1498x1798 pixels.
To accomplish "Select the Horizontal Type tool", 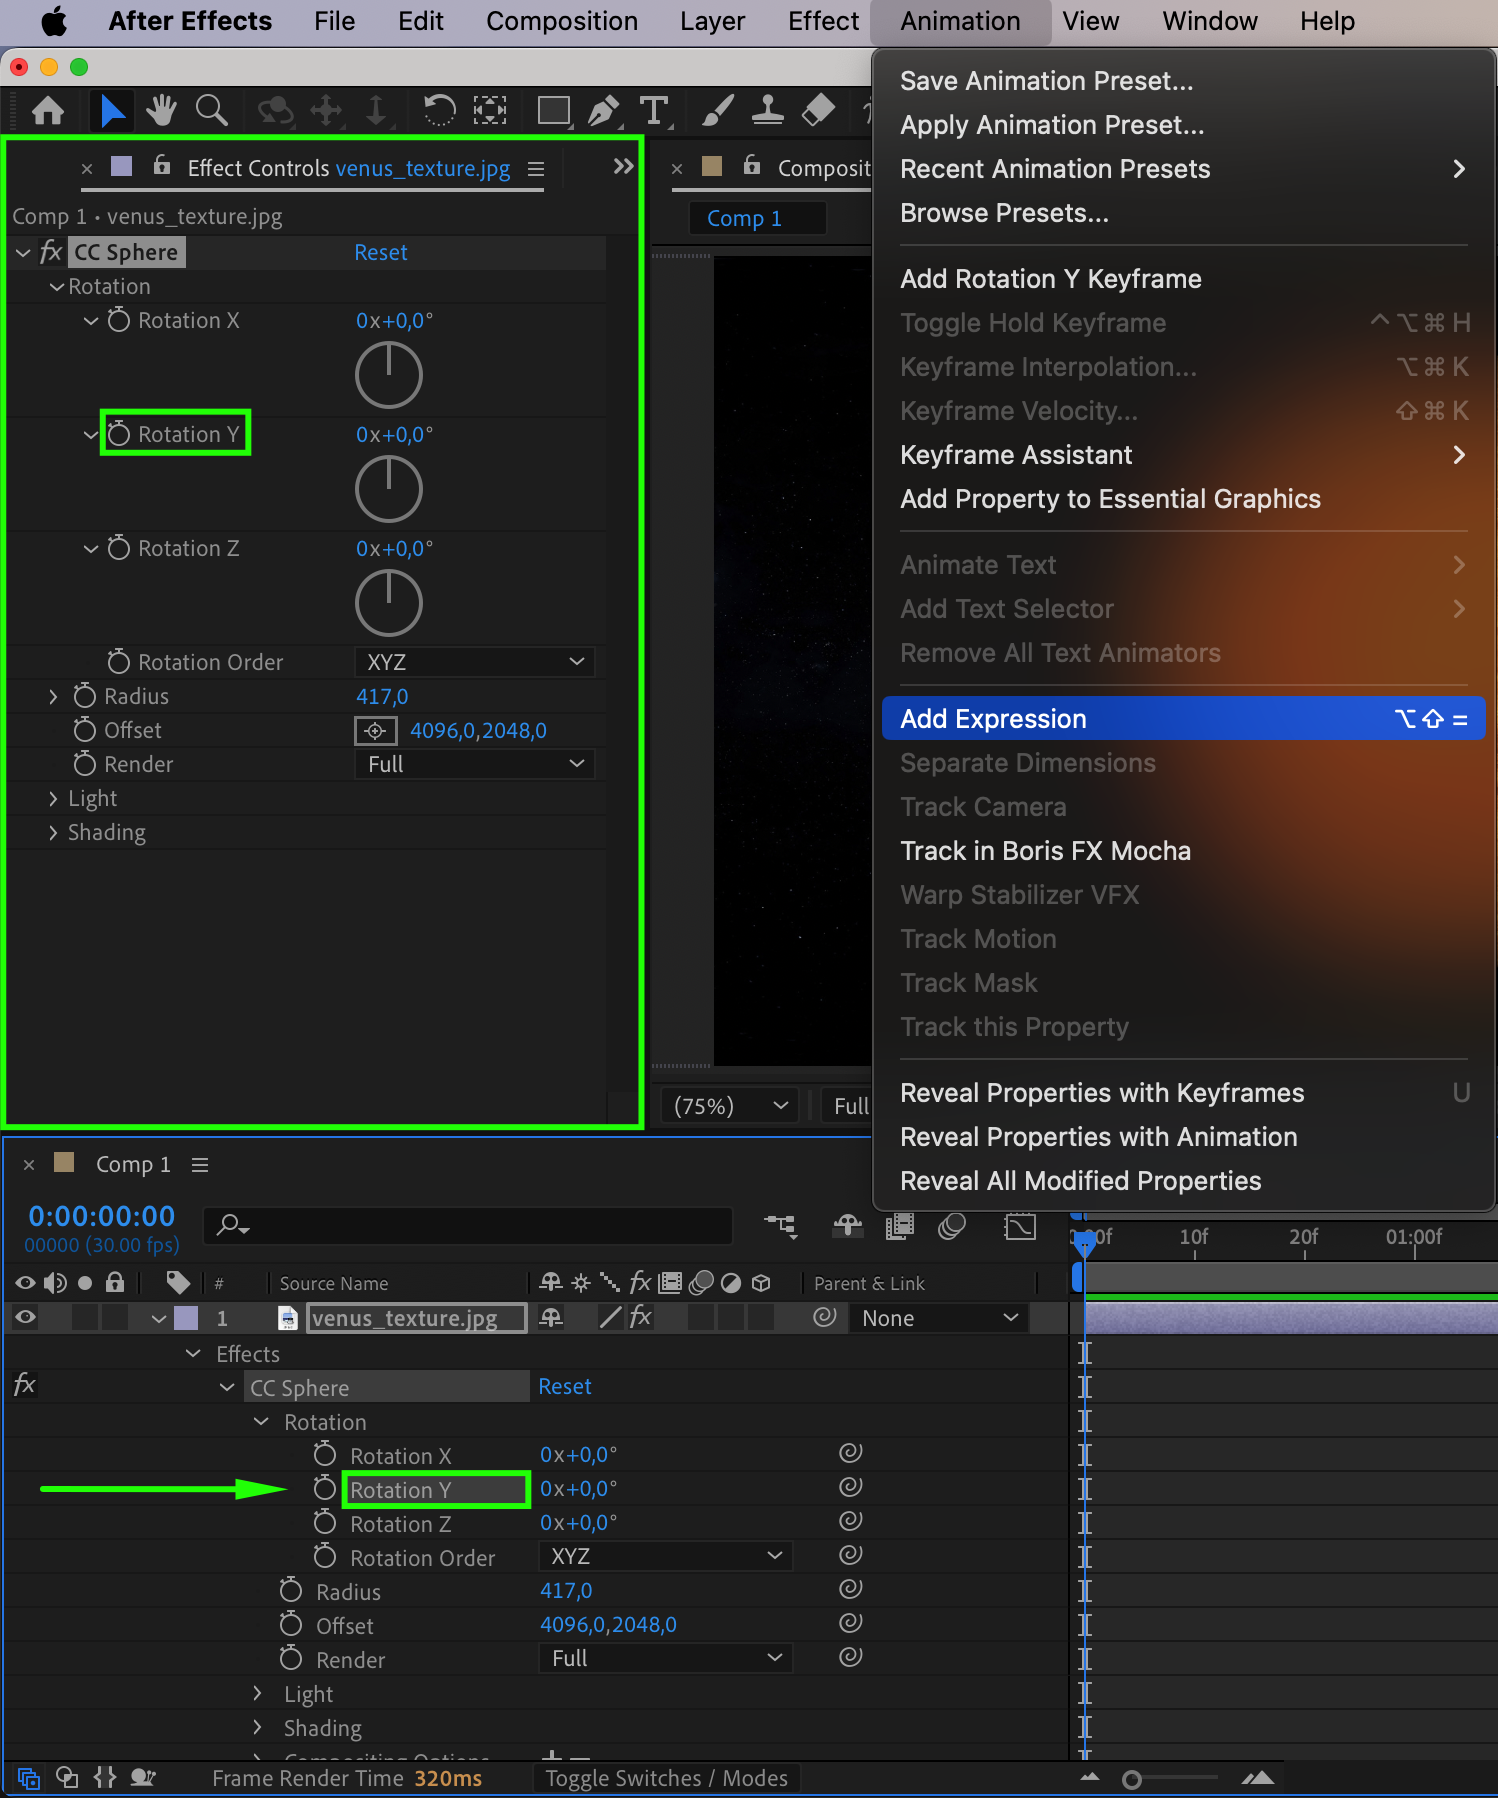I will (654, 110).
